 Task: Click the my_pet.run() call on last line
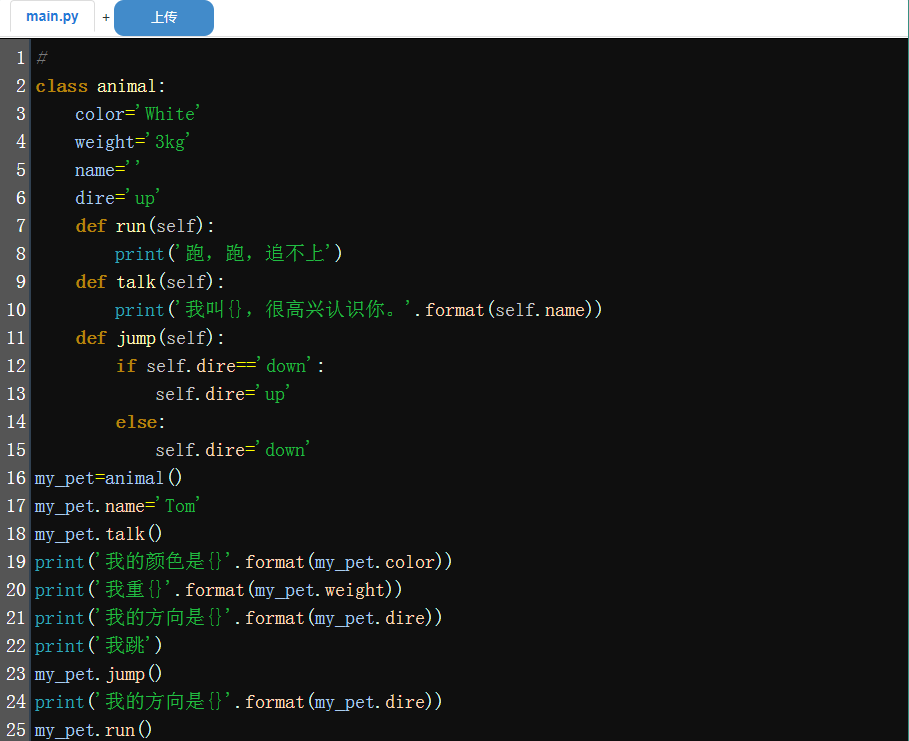click(93, 730)
